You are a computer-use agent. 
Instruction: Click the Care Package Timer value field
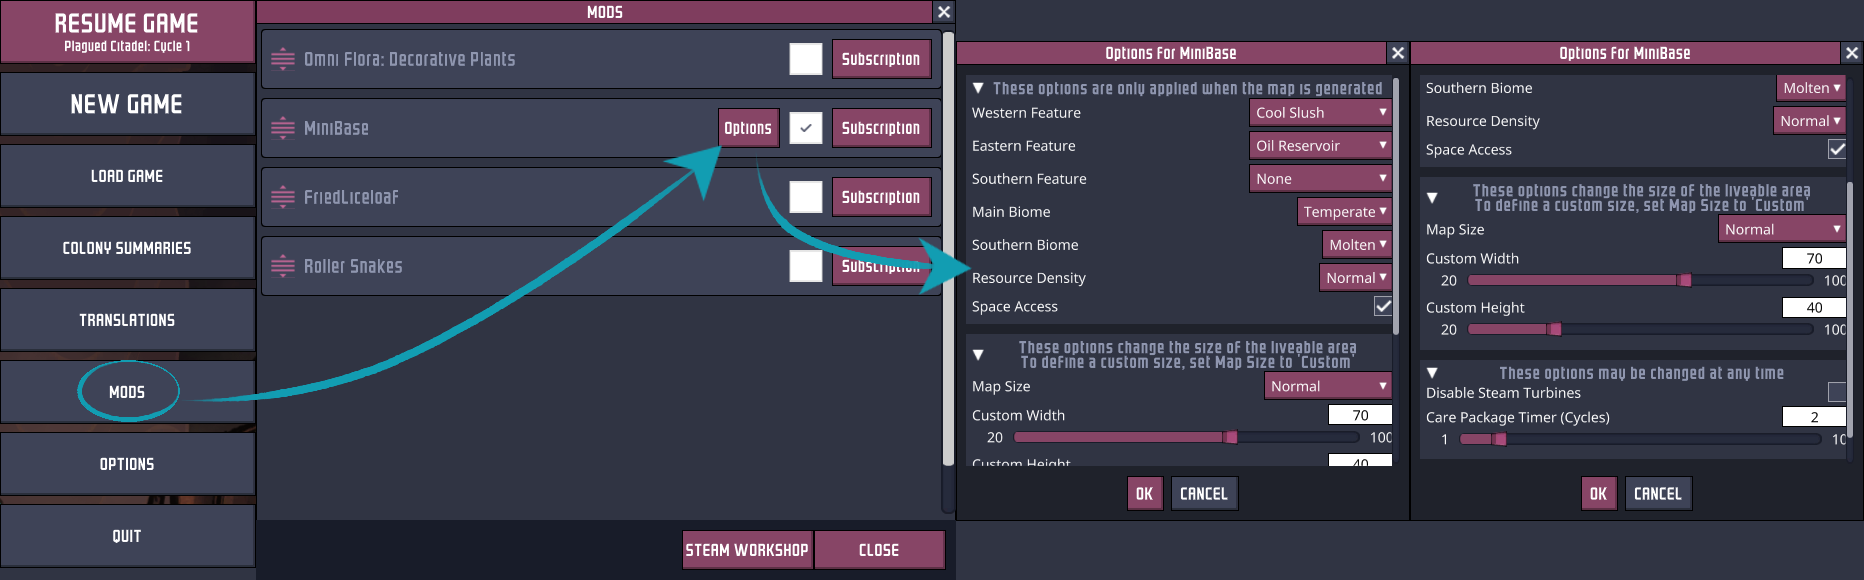point(1813,417)
